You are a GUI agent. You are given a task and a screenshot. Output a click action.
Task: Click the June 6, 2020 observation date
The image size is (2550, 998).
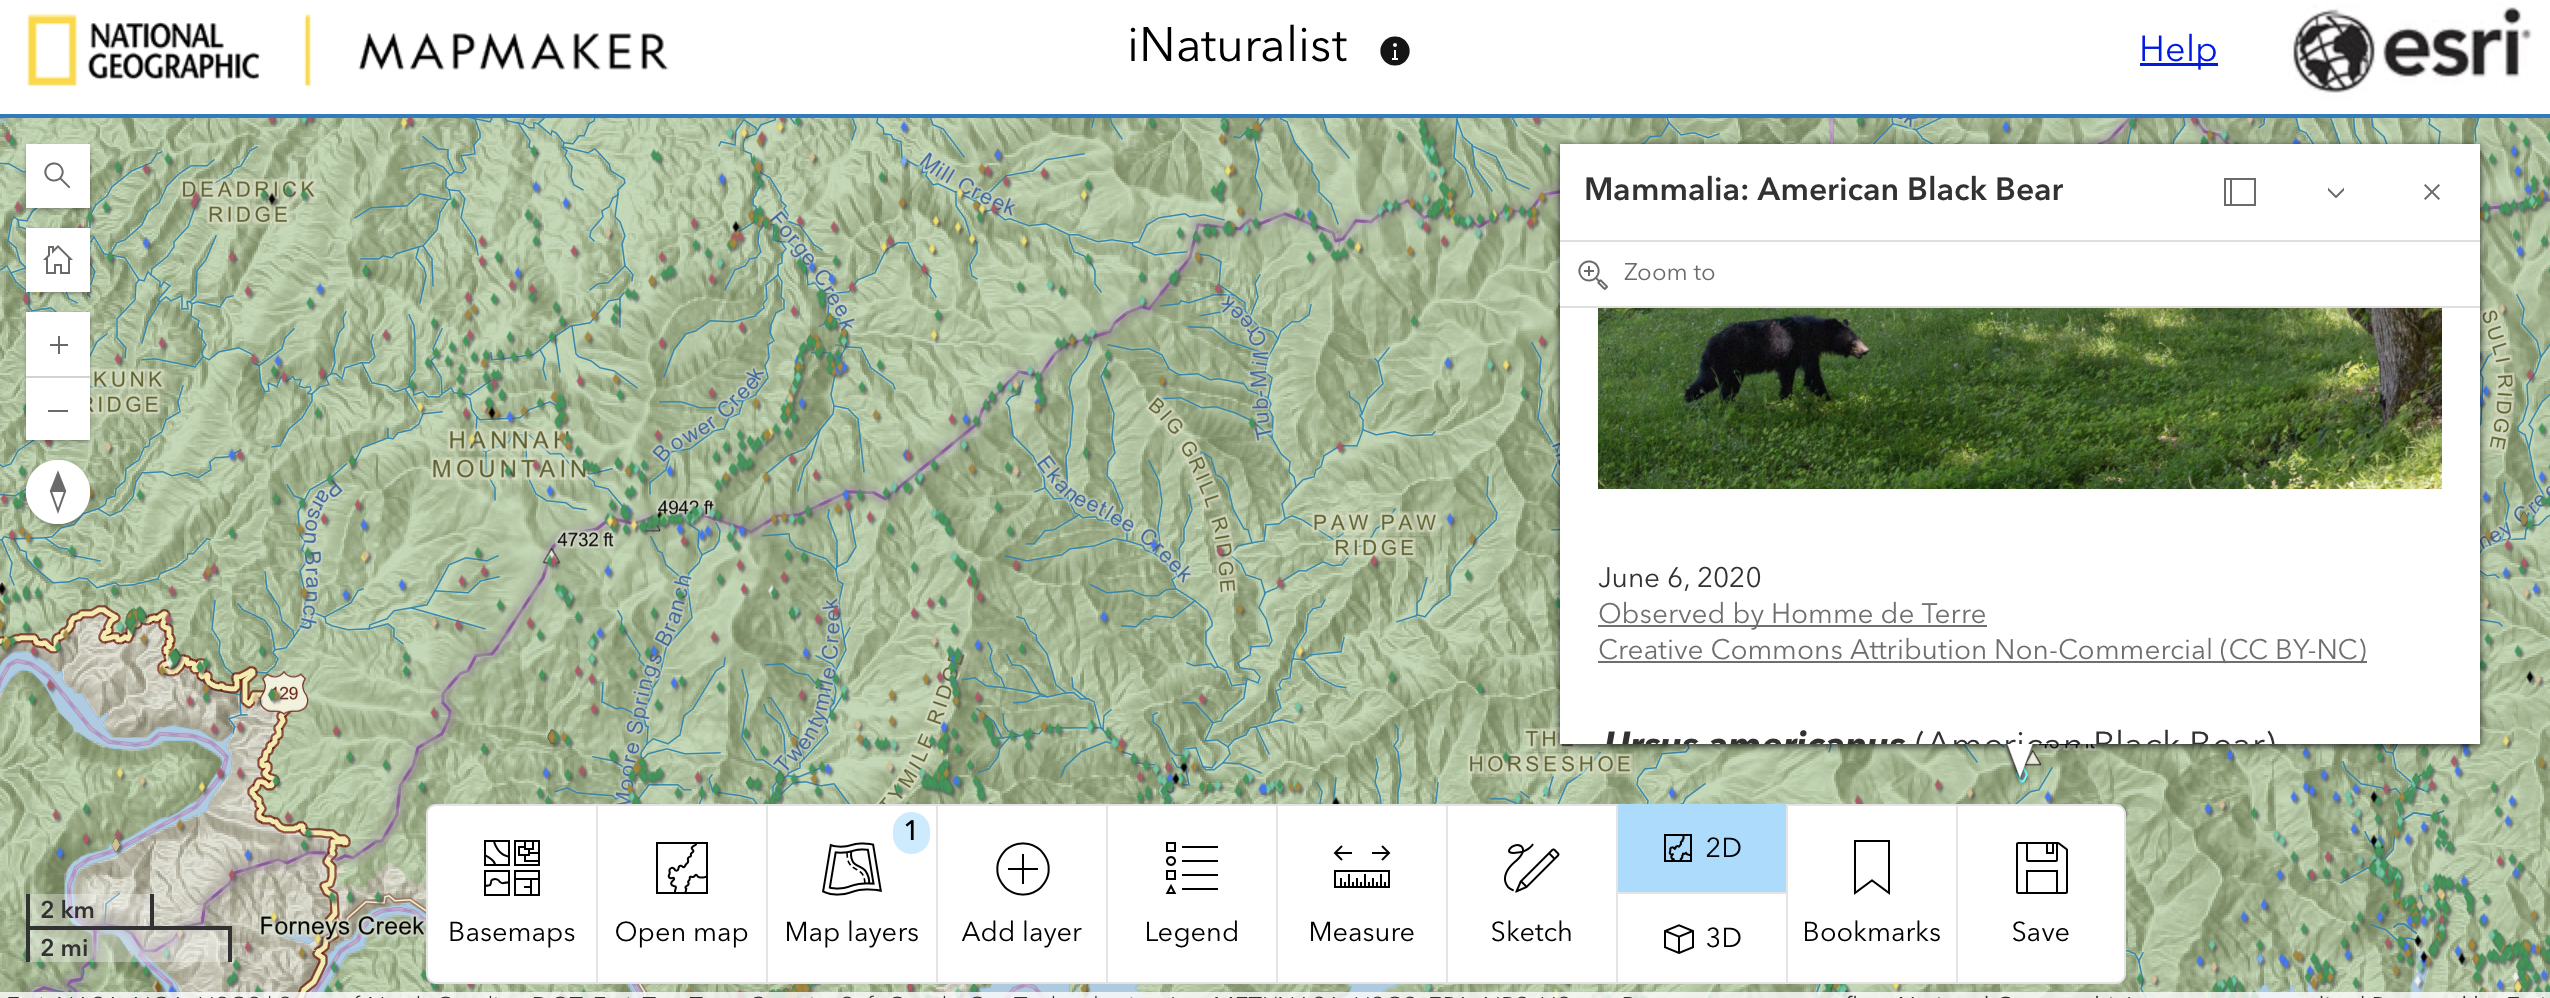pos(1679,578)
